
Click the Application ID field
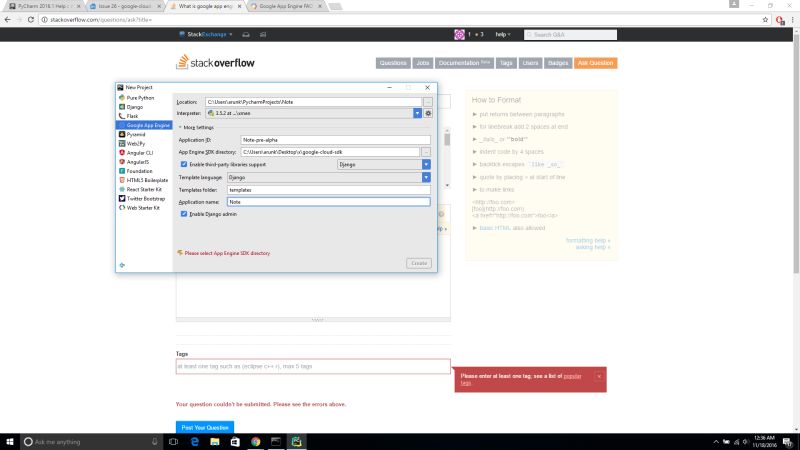point(335,140)
